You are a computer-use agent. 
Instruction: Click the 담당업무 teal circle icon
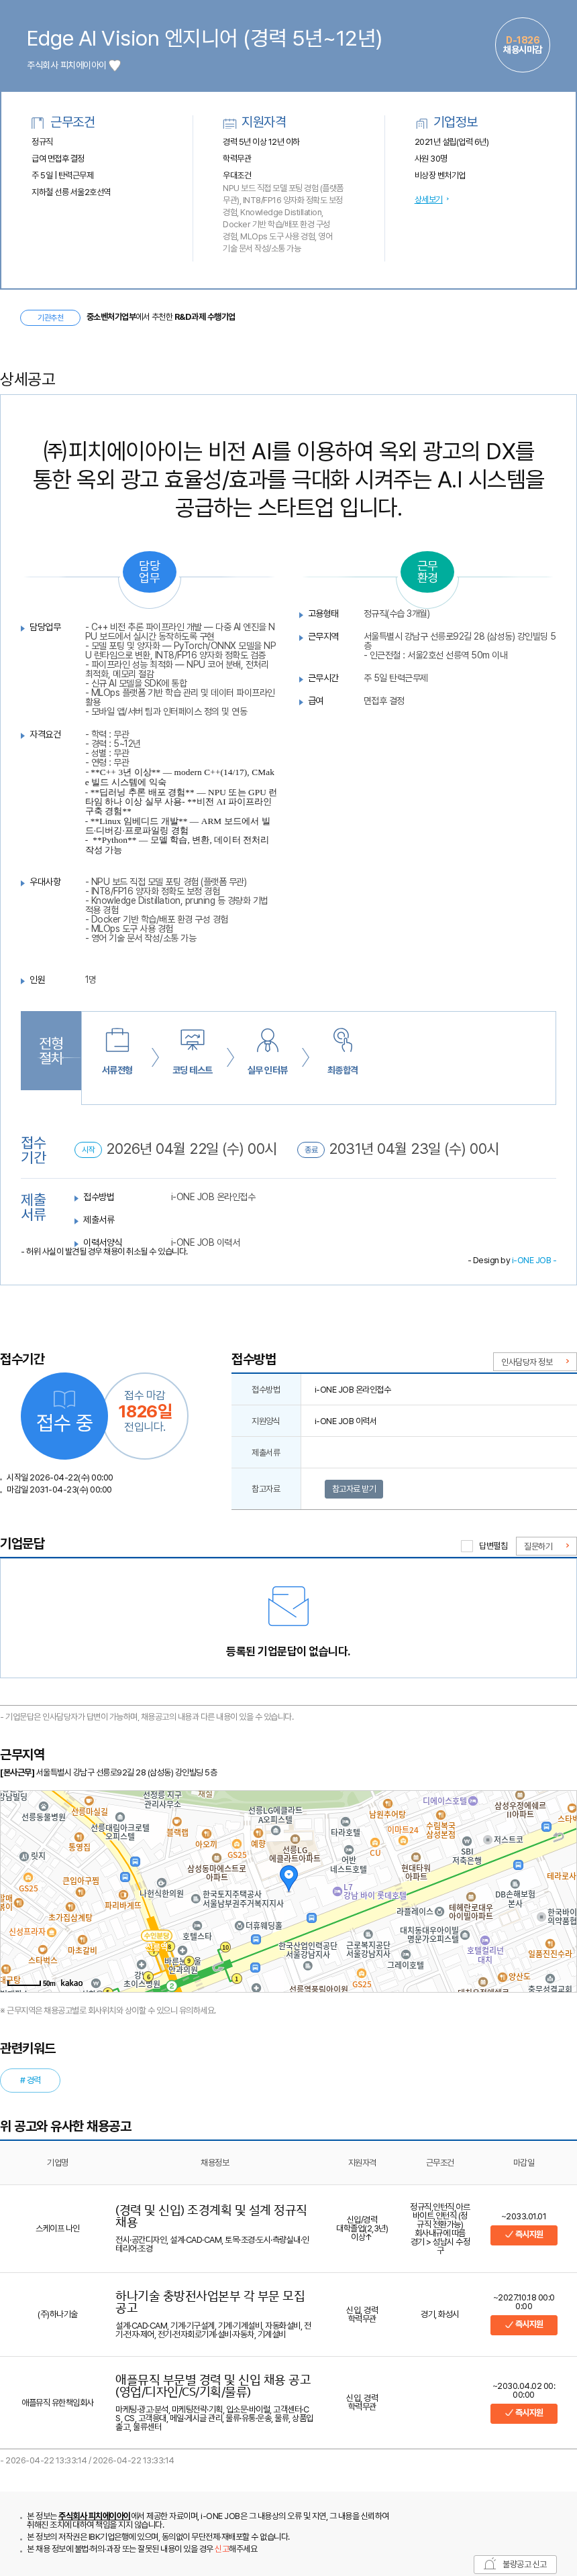coord(149,571)
